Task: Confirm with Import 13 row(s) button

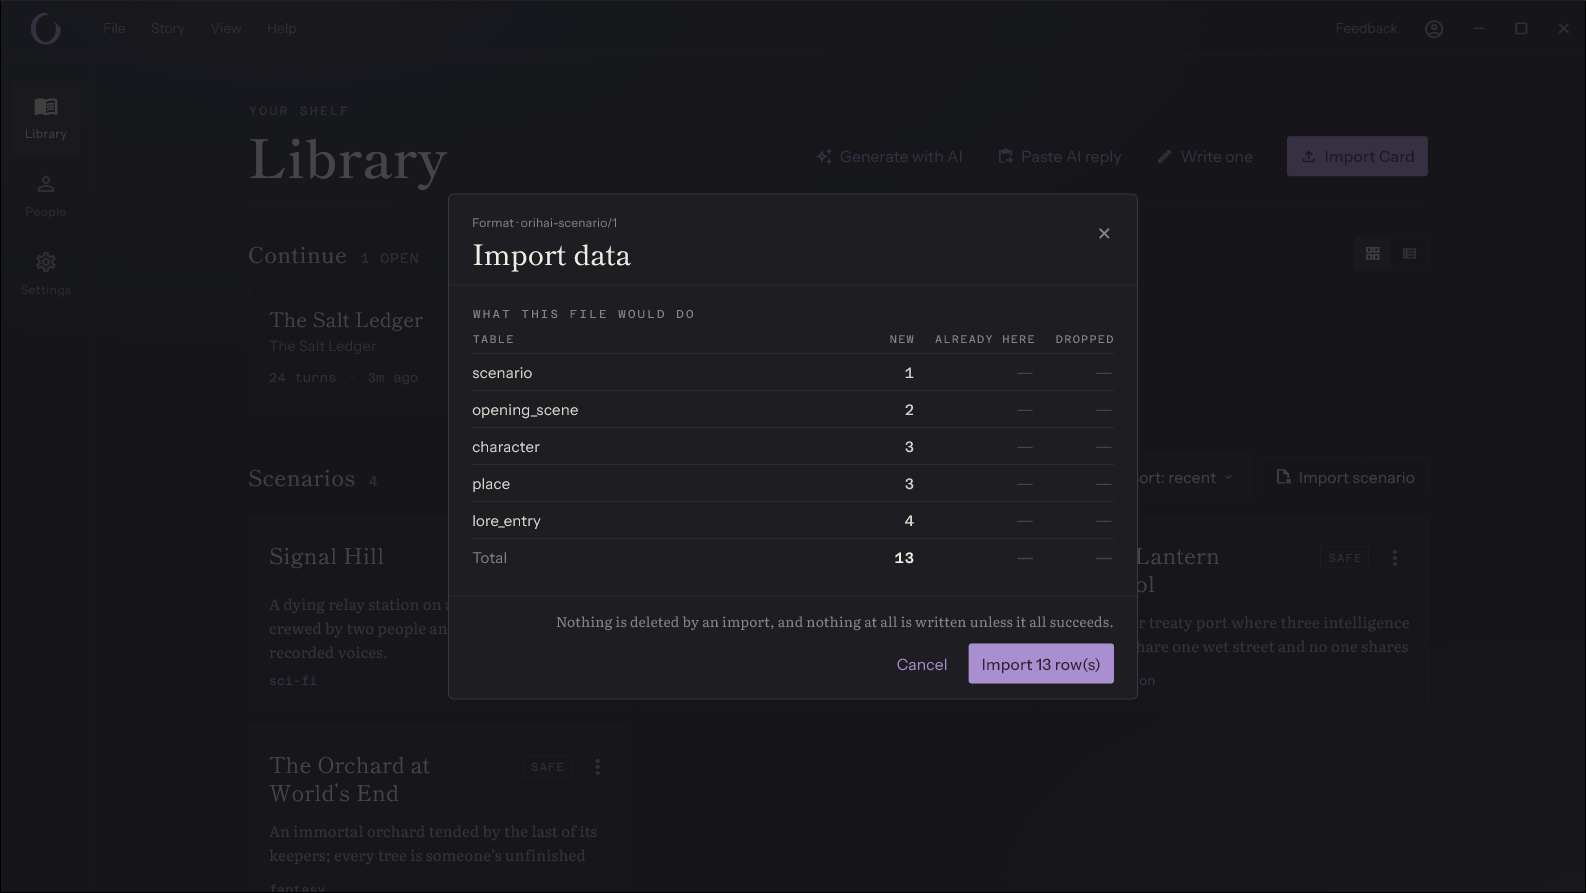Action: [1041, 664]
